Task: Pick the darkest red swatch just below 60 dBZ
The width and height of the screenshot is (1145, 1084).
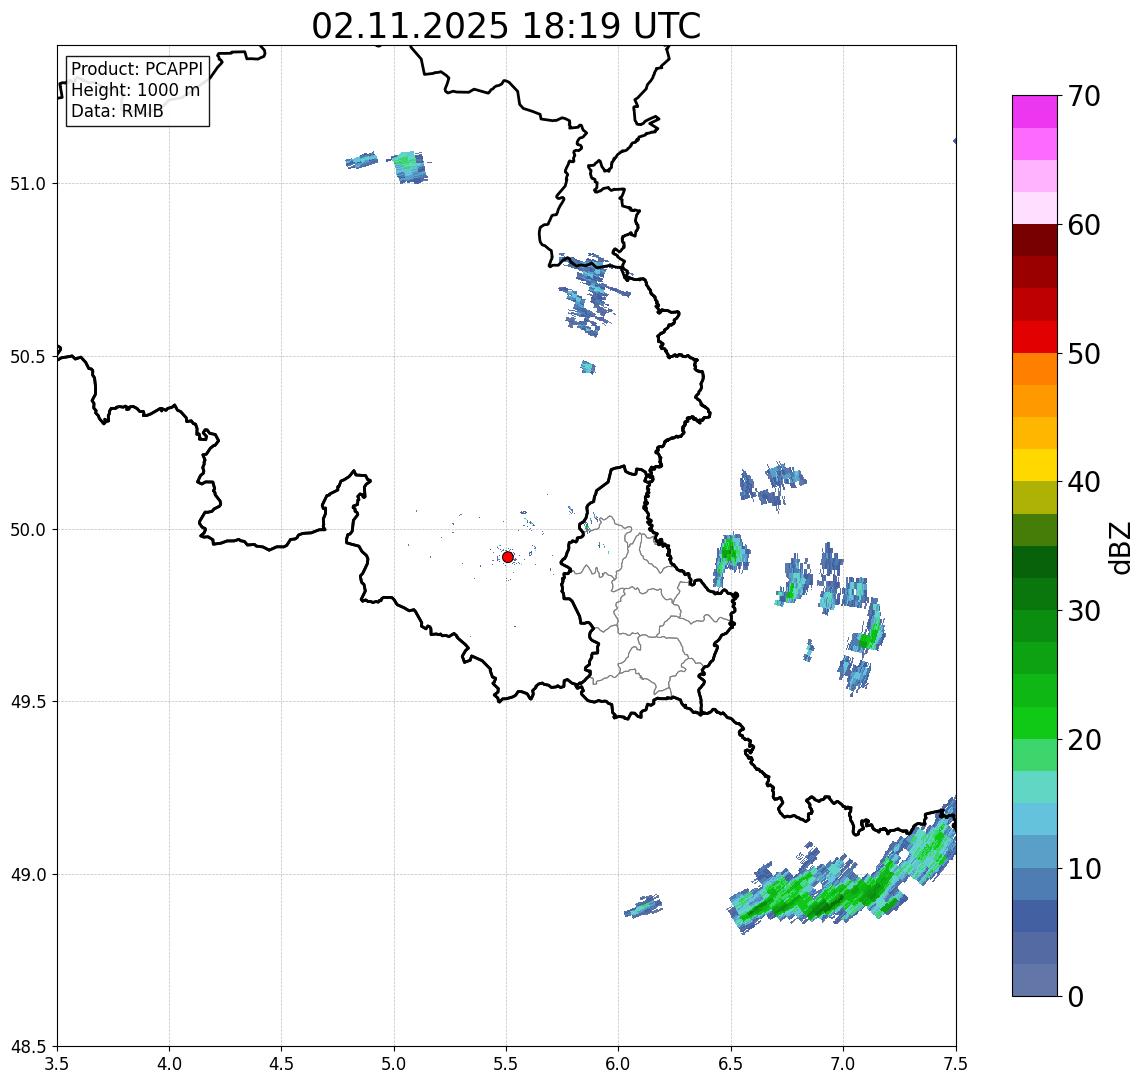Action: click(x=1034, y=240)
